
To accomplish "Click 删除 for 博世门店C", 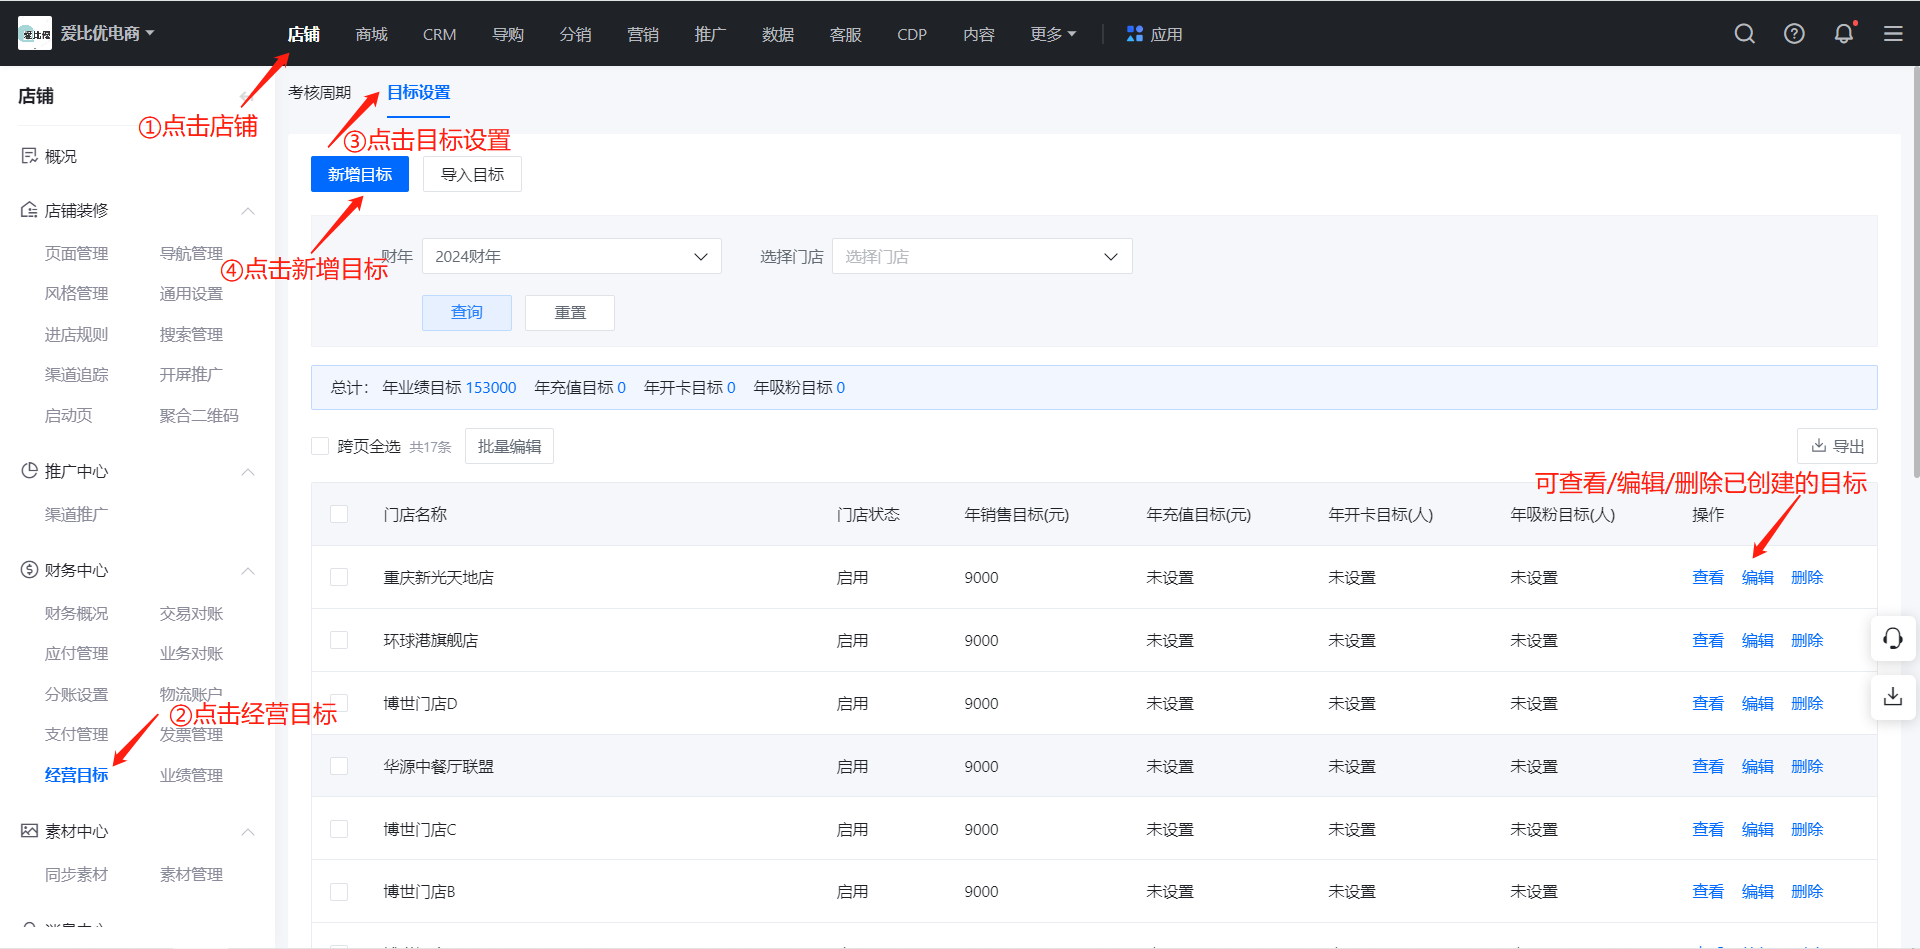I will click(x=1807, y=829).
